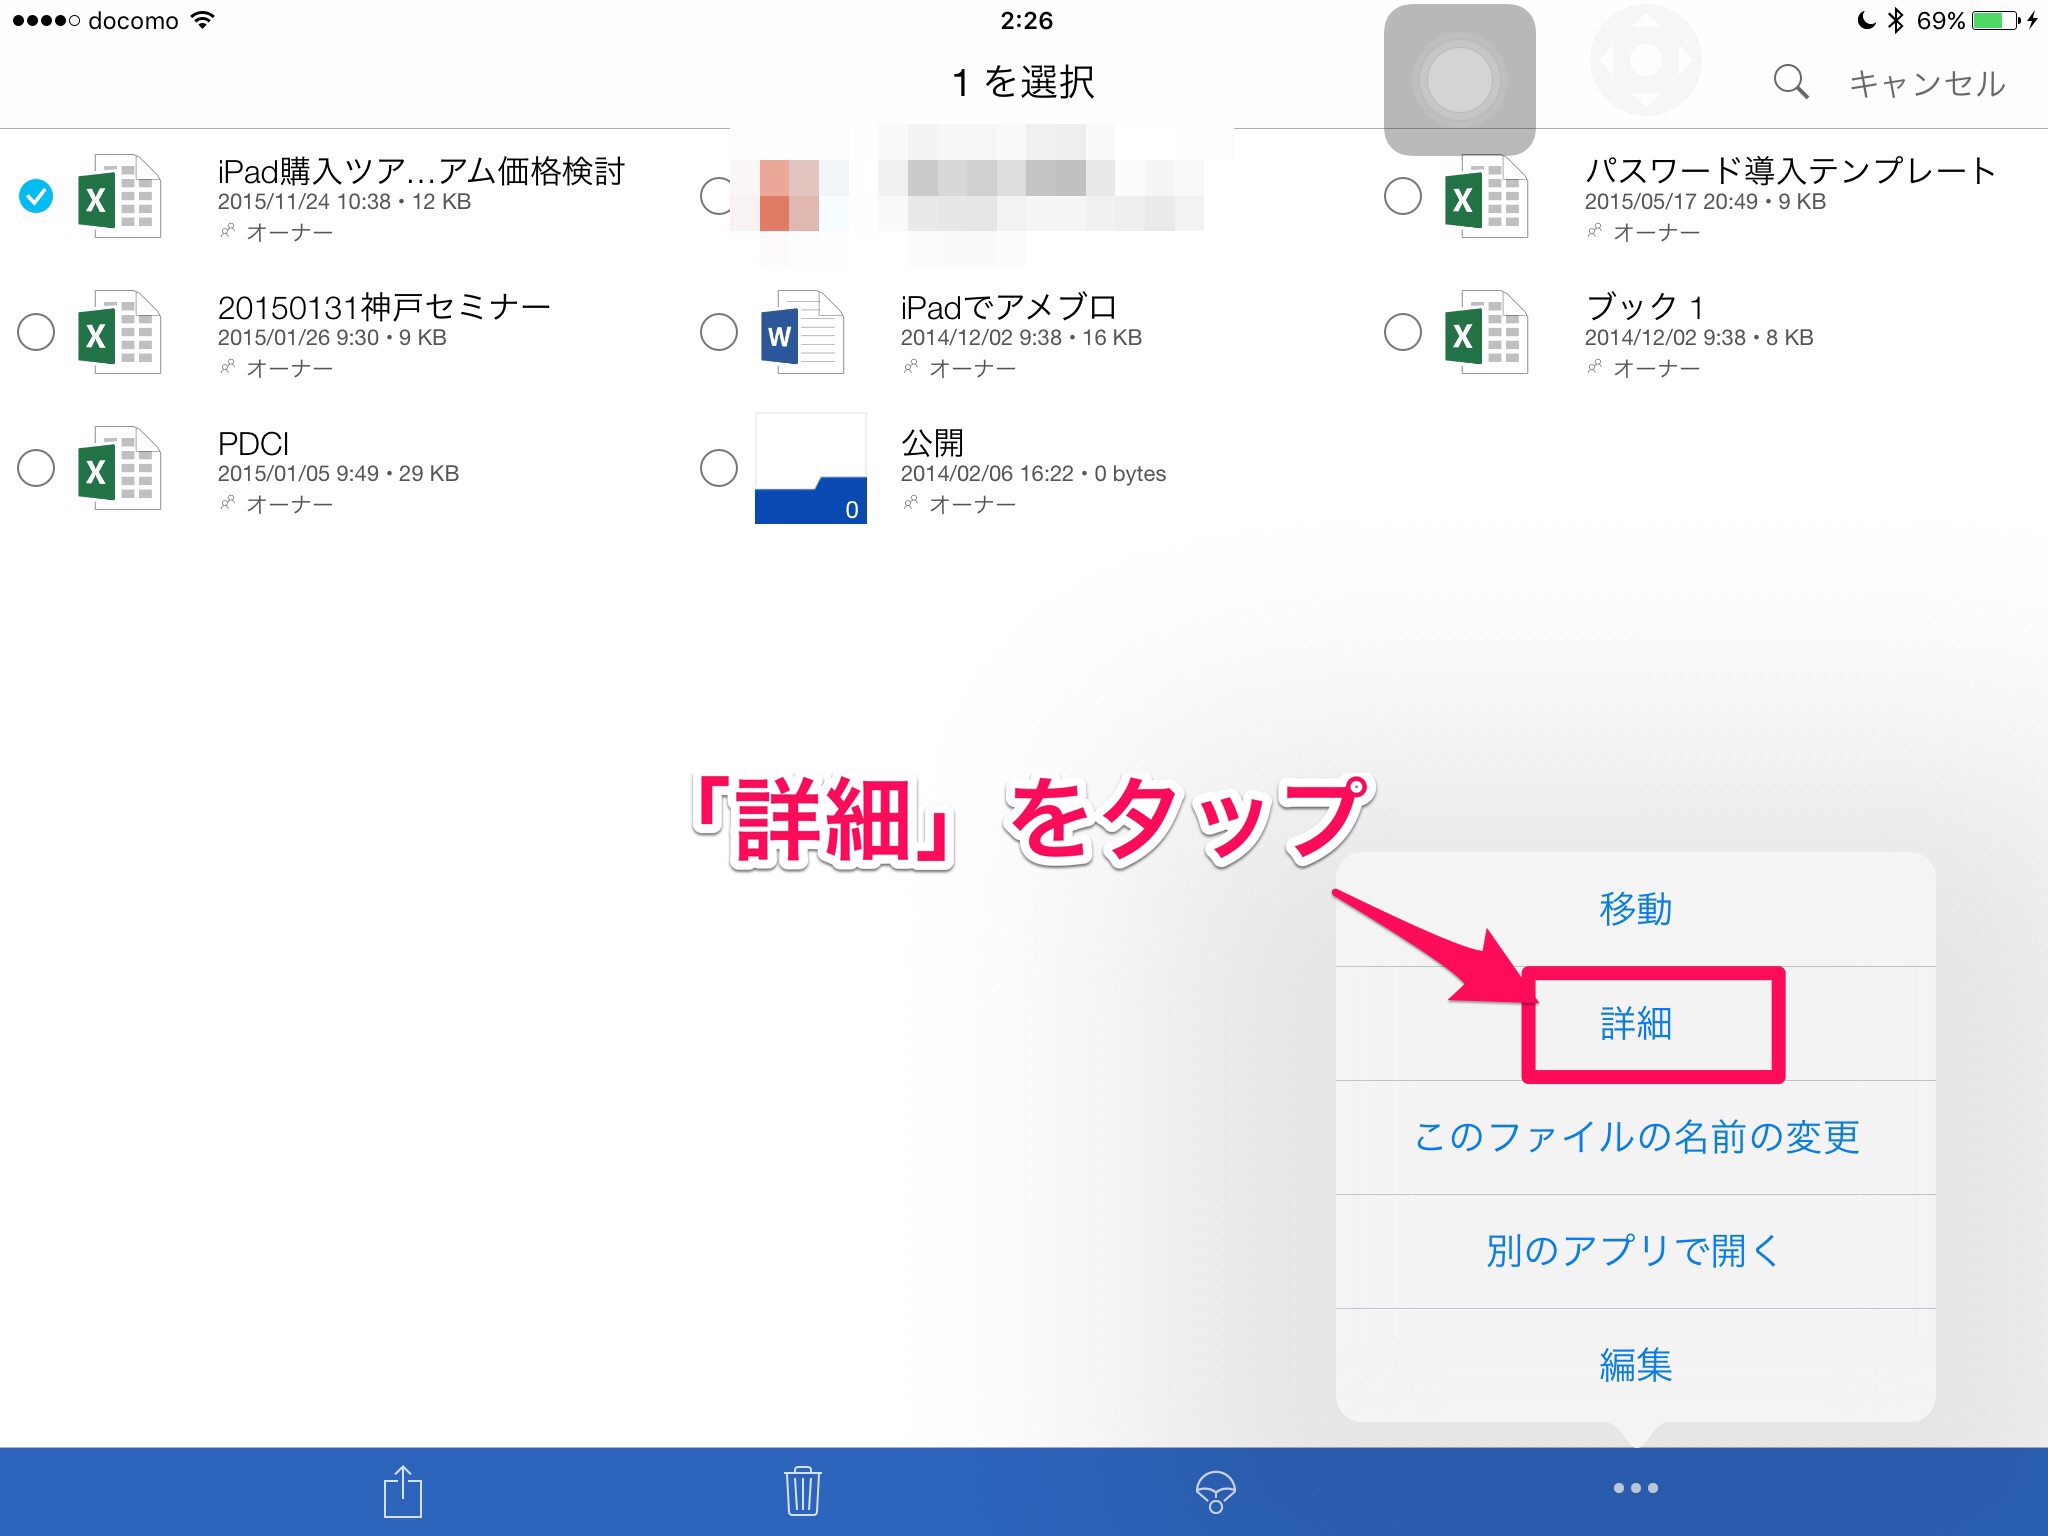The height and width of the screenshot is (1536, 2048).
Task: Choose このファイルの名前の変更 menu option
Action: 1635,1137
